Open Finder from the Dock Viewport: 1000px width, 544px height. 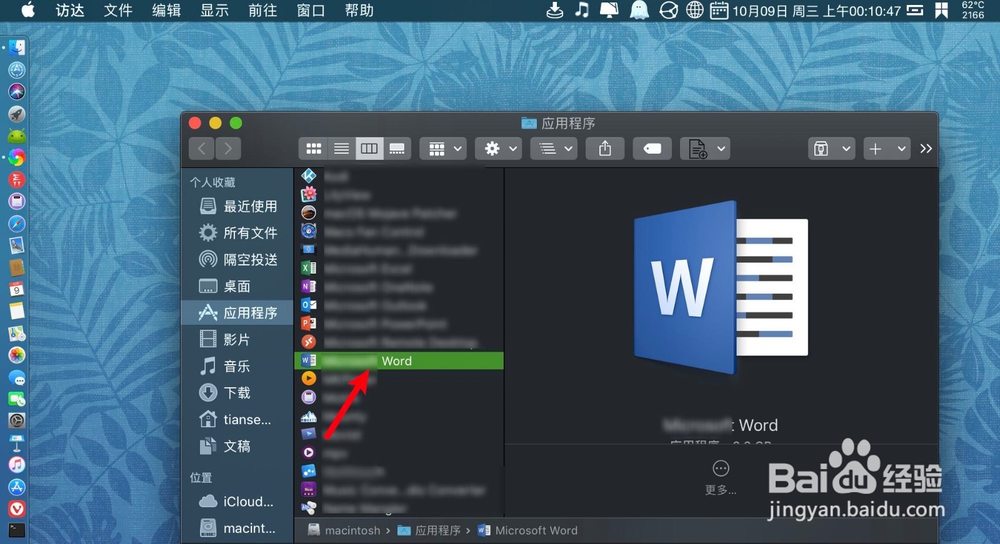point(17,47)
